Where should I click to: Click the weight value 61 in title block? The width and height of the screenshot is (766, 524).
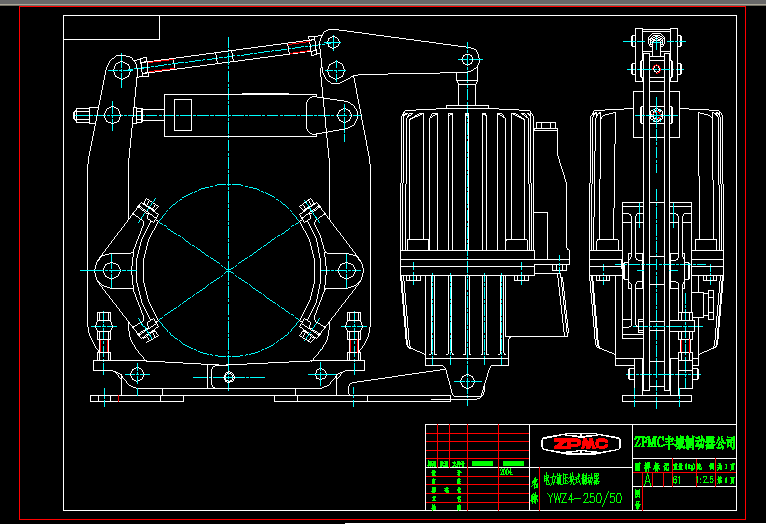click(677, 480)
